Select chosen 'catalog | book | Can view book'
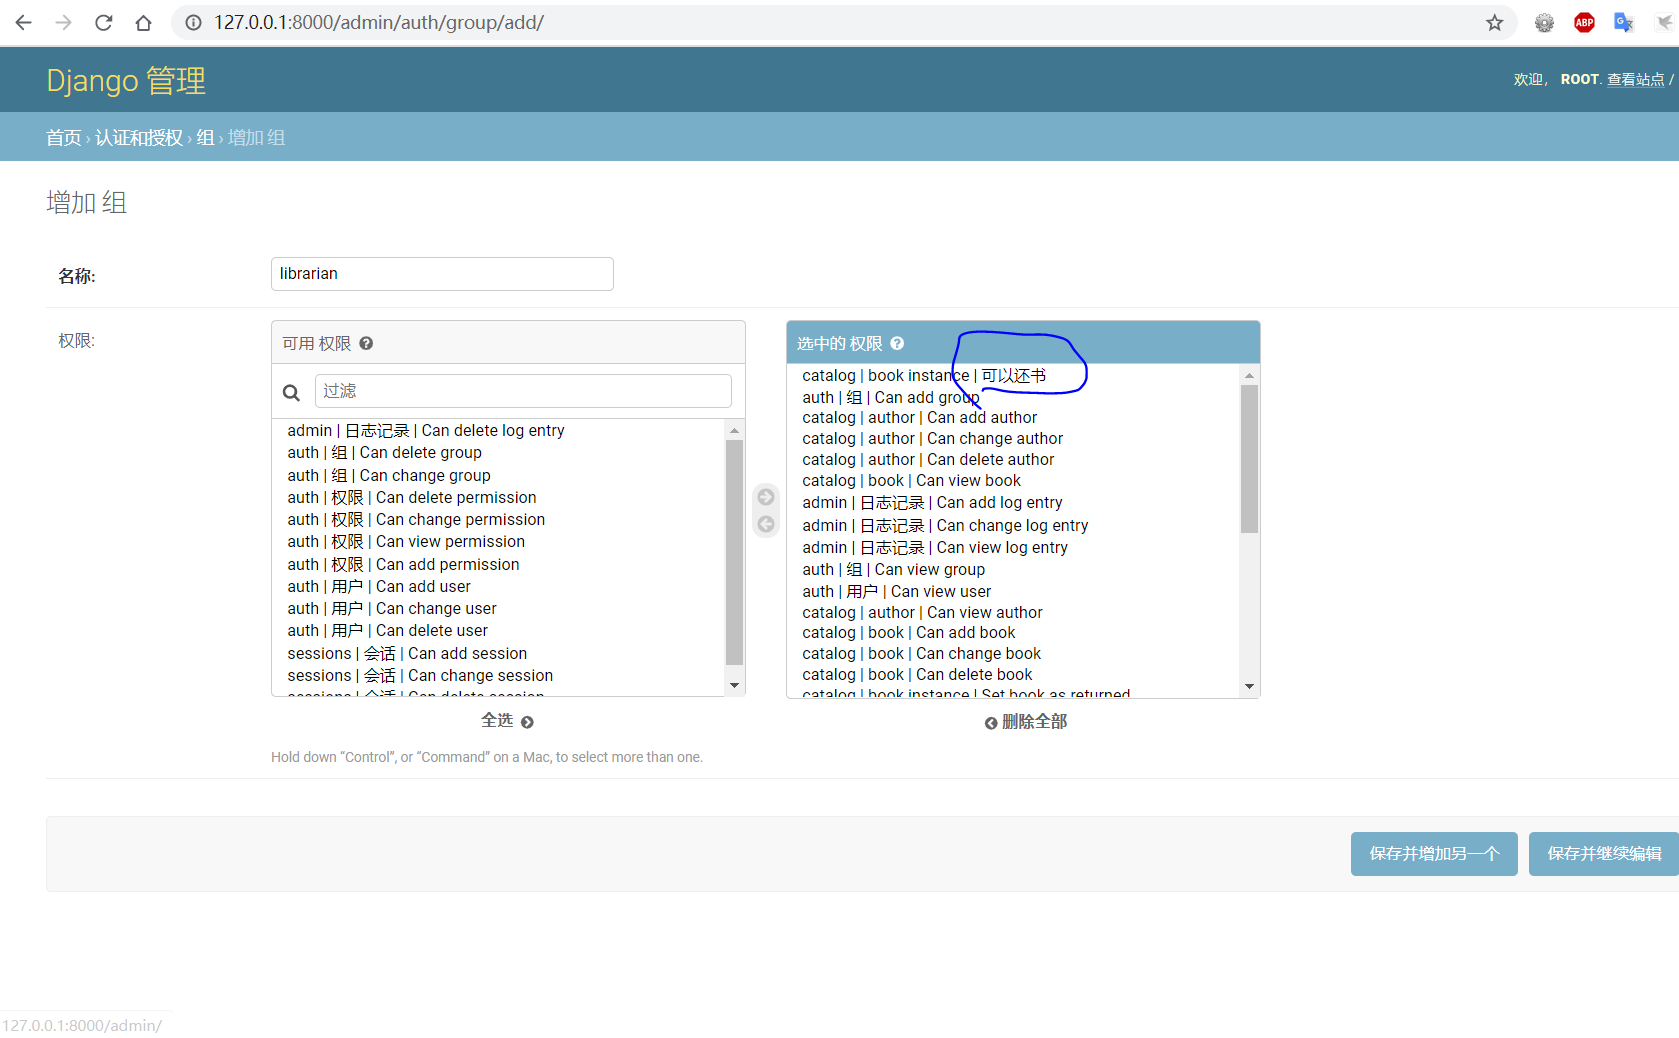The width and height of the screenshot is (1679, 1038). (x=1013, y=480)
